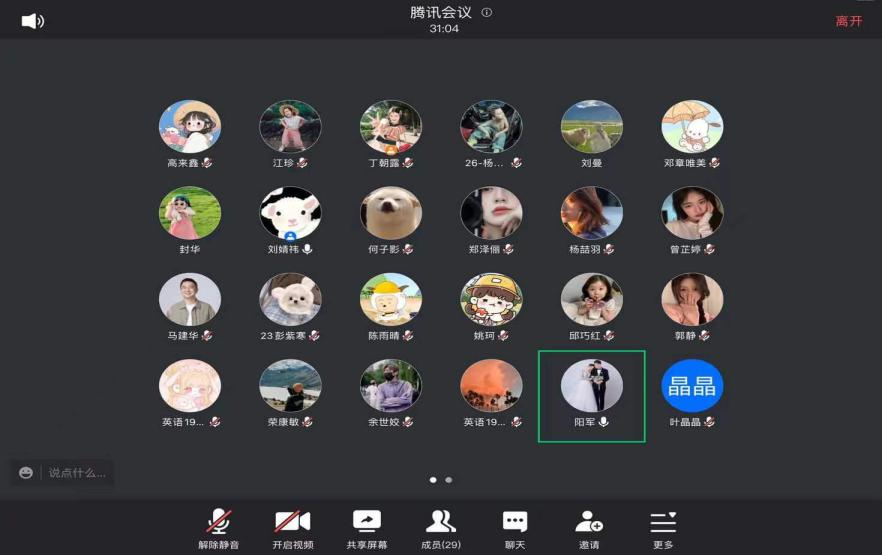Image resolution: width=882 pixels, height=555 pixels.
Task: Click the speaker volume icon
Action: [32, 21]
